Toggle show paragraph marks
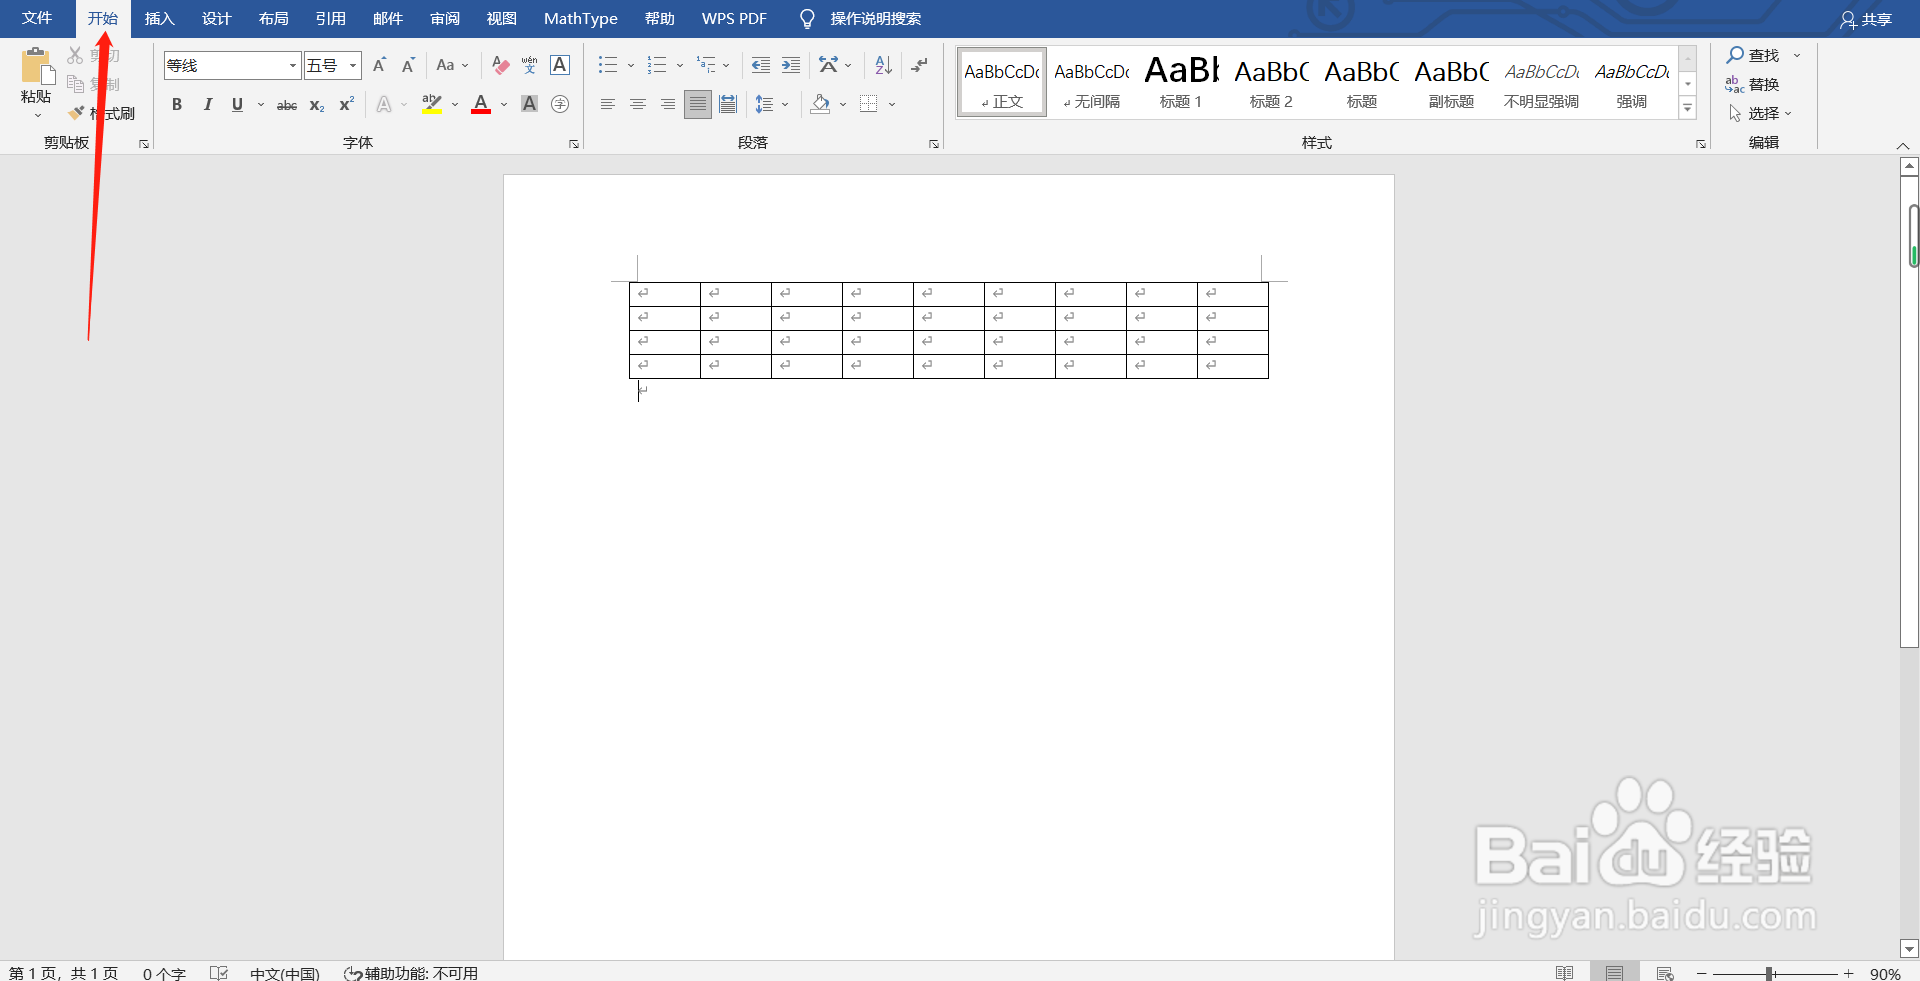Image resolution: width=1920 pixels, height=981 pixels. click(x=919, y=65)
